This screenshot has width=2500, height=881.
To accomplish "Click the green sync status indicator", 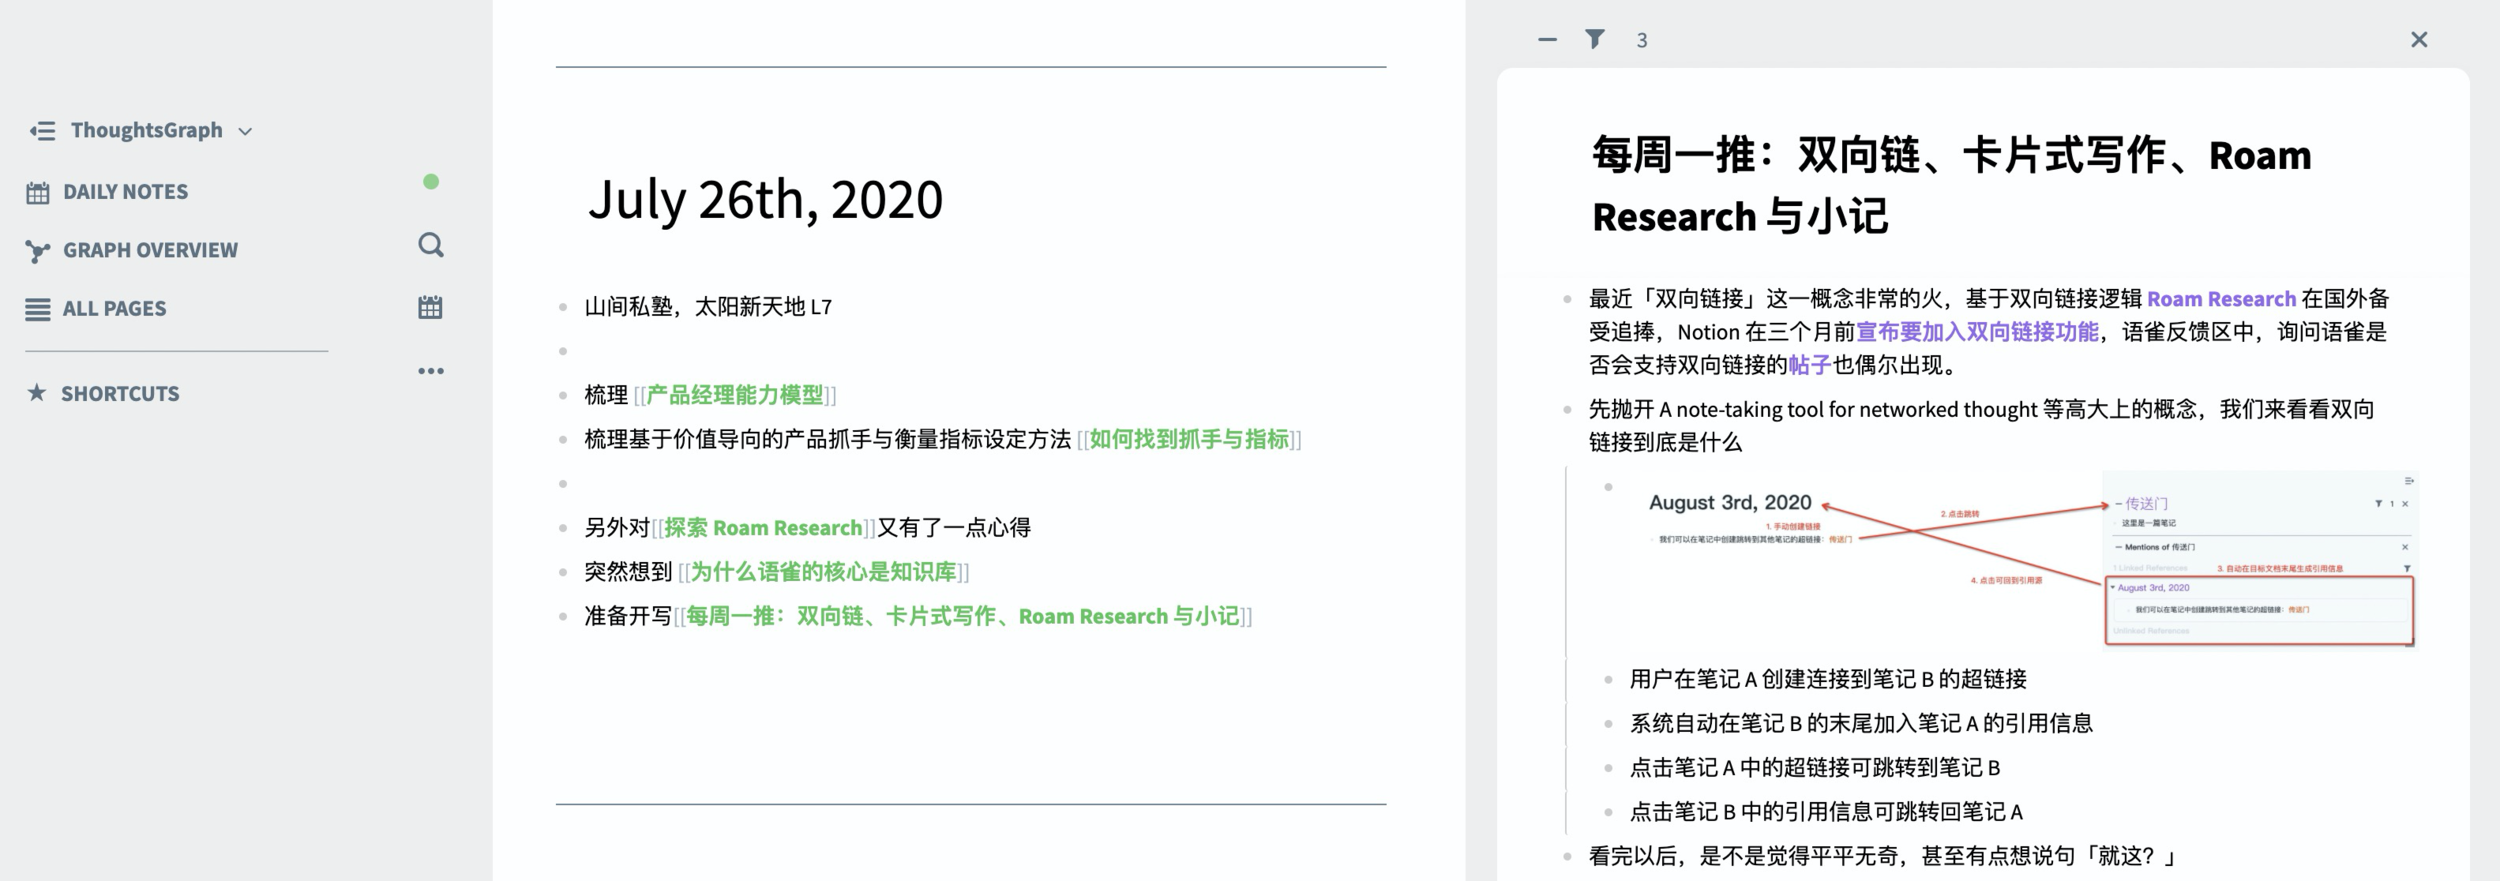I will click(x=431, y=182).
